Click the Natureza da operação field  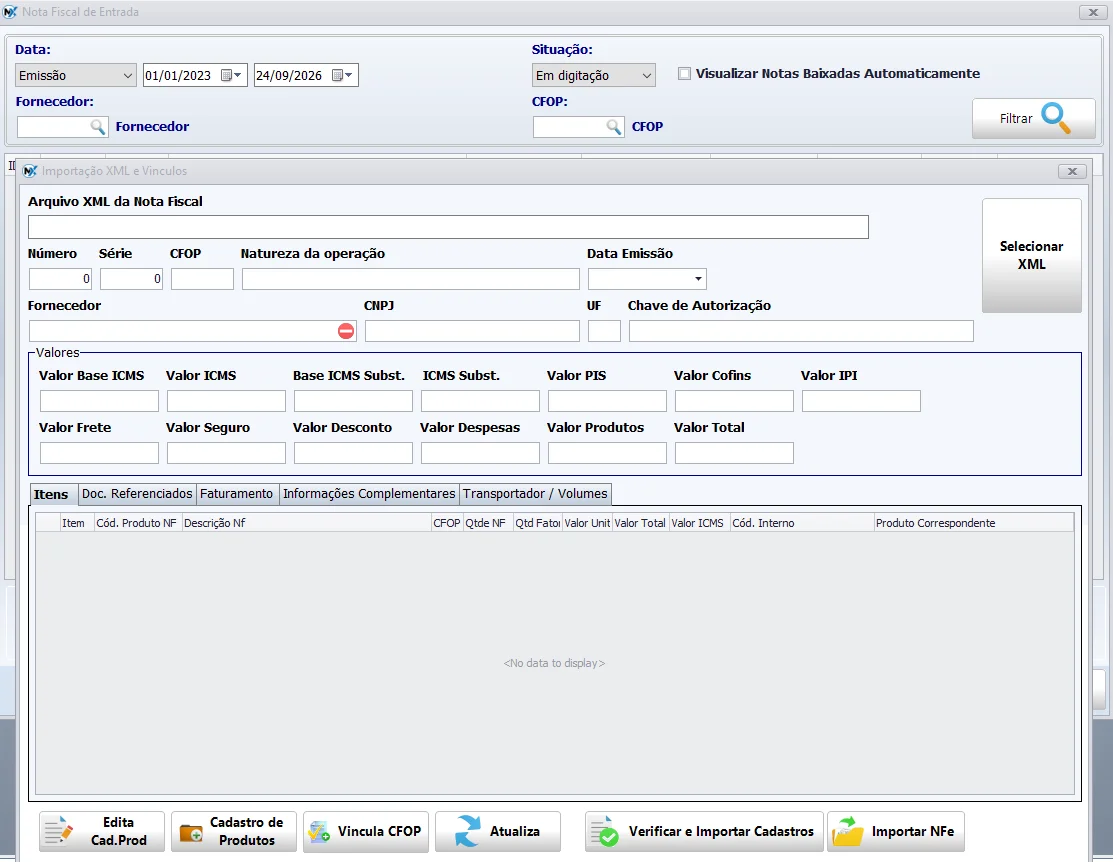[x=410, y=279]
